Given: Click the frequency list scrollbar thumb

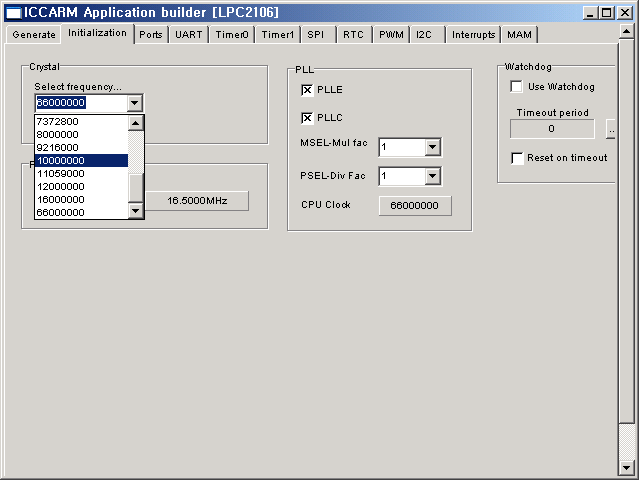Looking at the screenshot, I should click(x=135, y=187).
